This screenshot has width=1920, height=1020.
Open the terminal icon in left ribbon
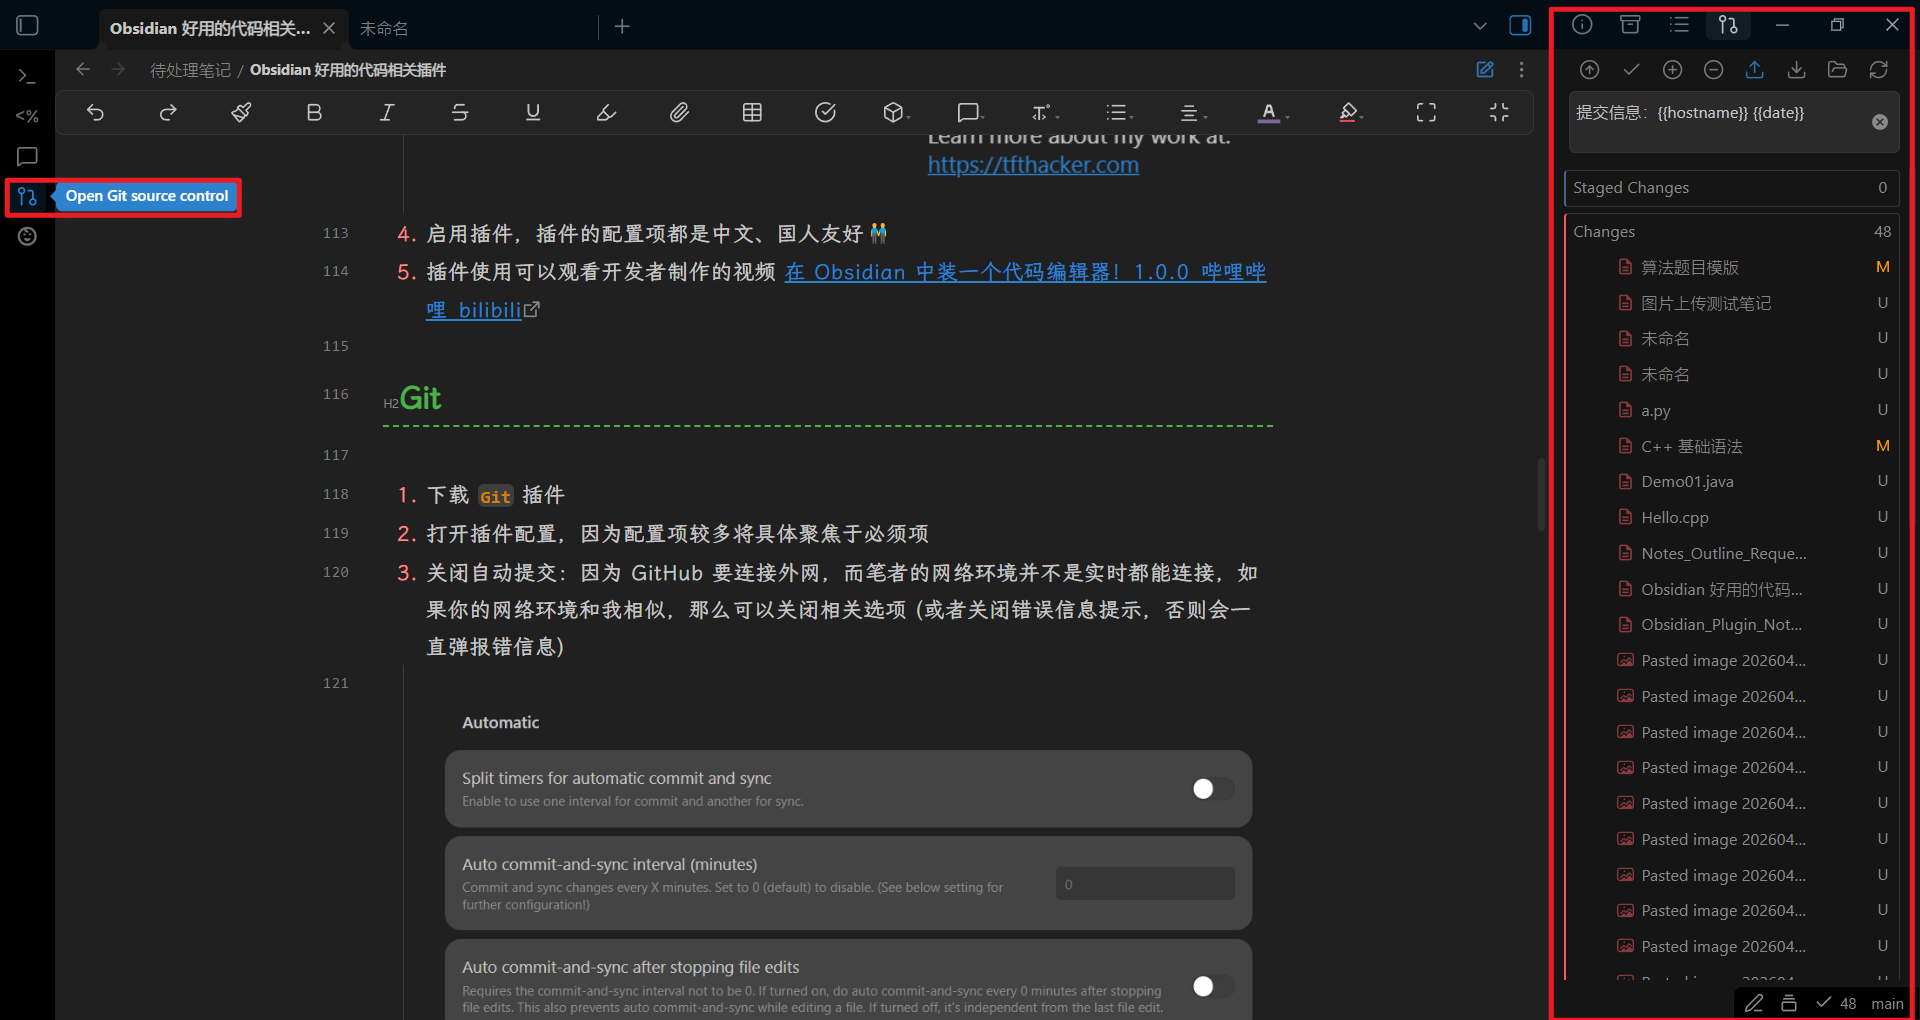28,76
